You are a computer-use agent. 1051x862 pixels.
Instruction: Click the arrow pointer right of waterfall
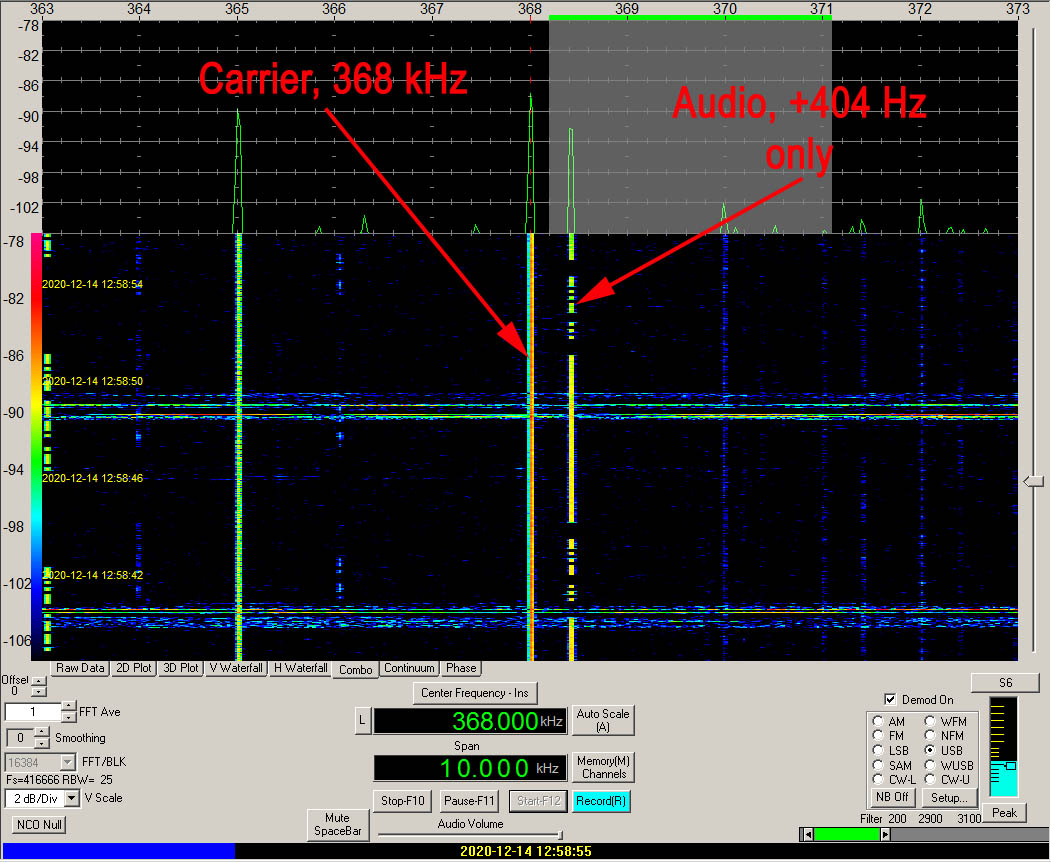pyautogui.click(x=1034, y=481)
